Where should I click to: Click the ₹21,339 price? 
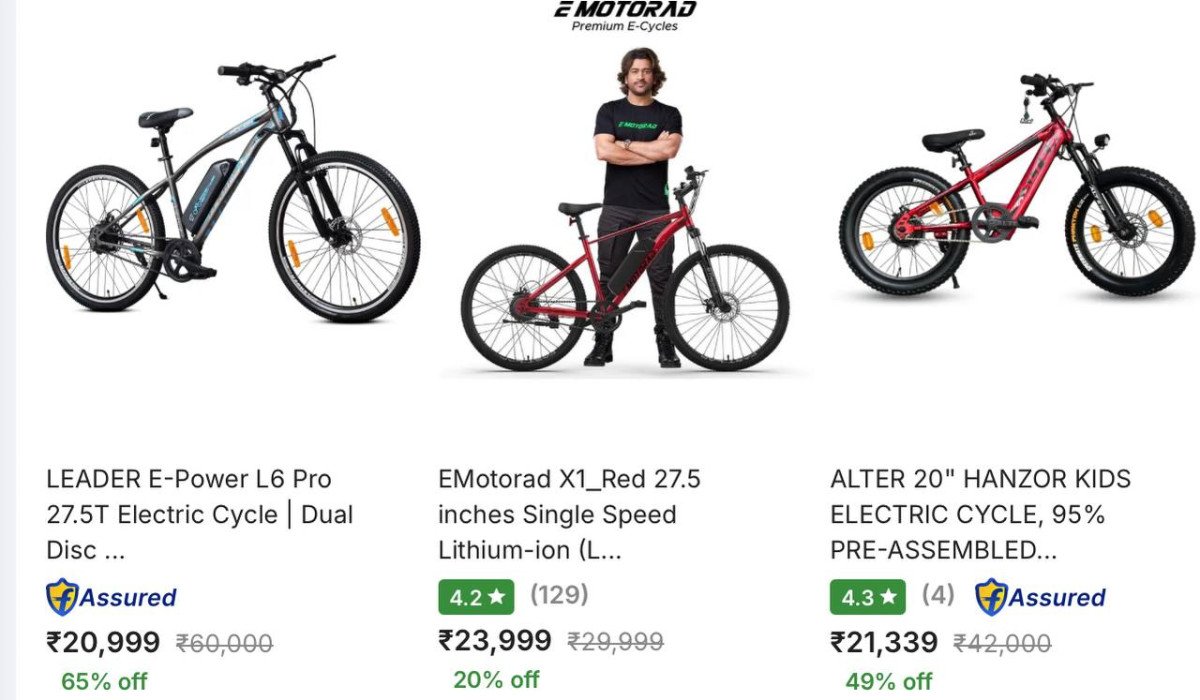coord(884,642)
